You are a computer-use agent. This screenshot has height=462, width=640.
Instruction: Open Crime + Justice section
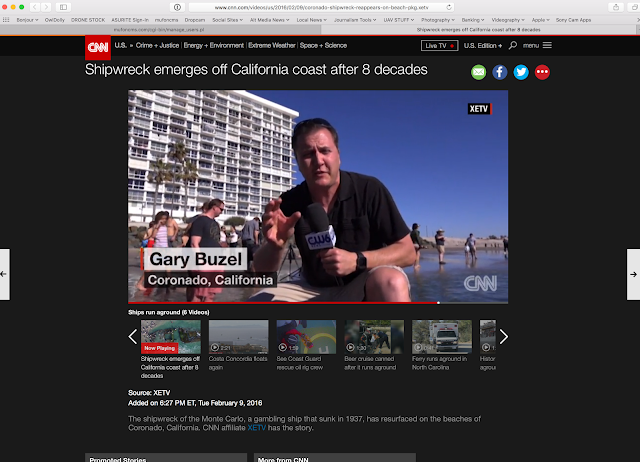pyautogui.click(x=157, y=45)
